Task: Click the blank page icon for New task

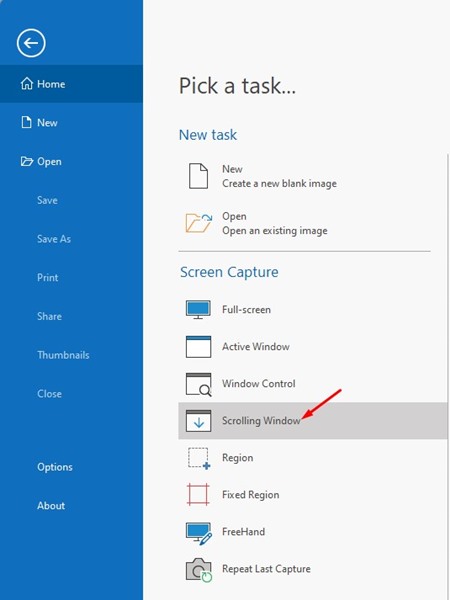Action: [x=199, y=176]
